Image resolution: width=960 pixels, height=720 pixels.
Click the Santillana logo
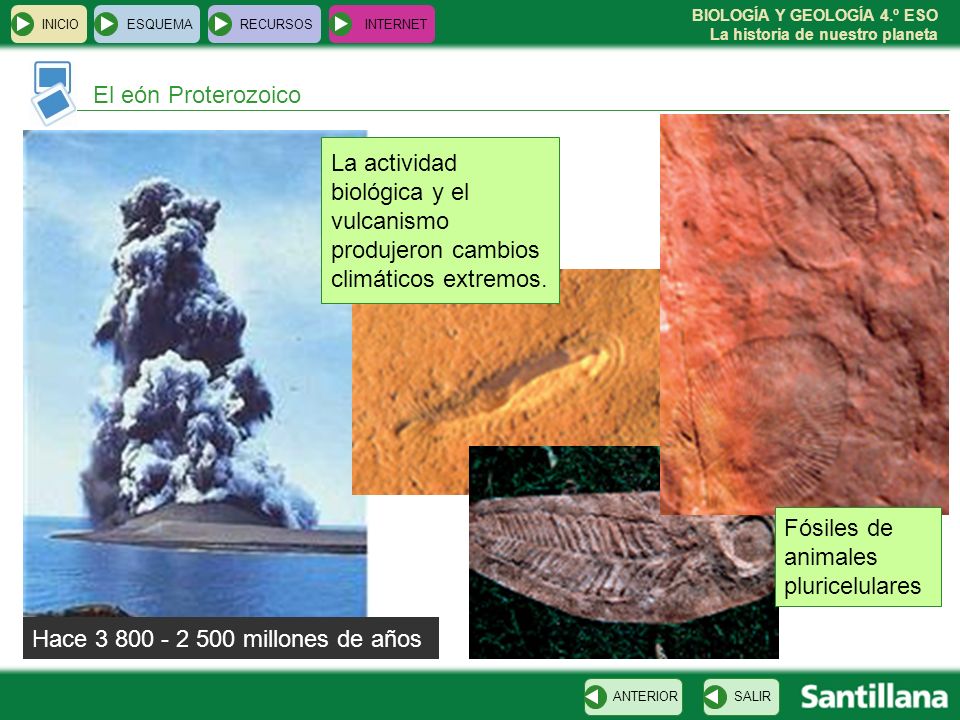point(874,697)
